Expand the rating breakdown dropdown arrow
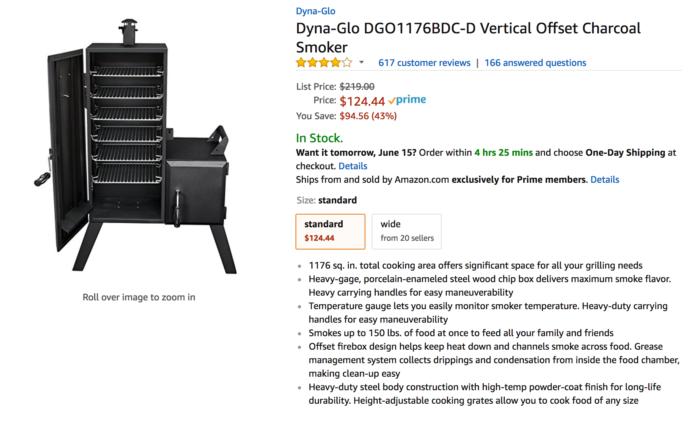The height and width of the screenshot is (422, 699). [x=362, y=62]
